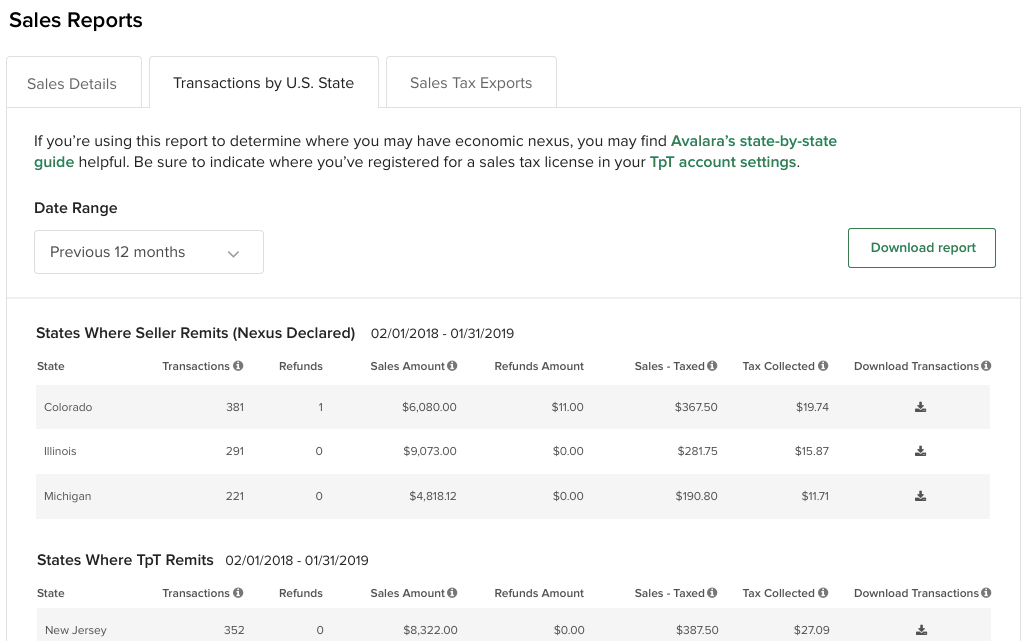
Task: Download Illinois transactions via download icon
Action: [x=920, y=452]
